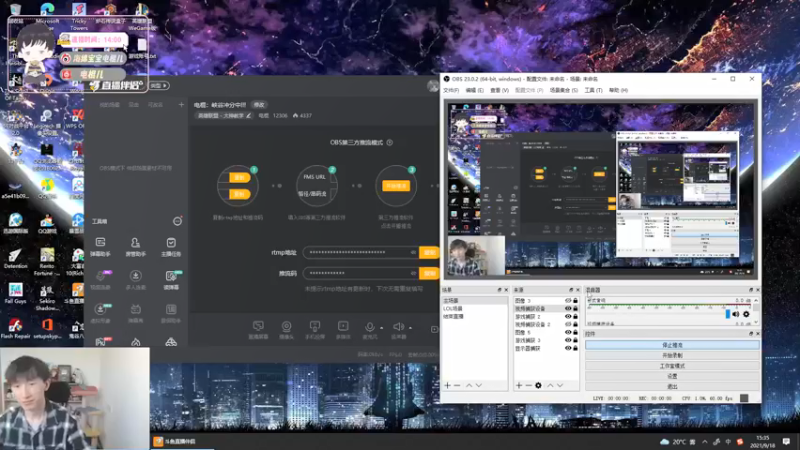Expand the microphone options arrow in Douyu
Image resolution: width=800 pixels, height=450 pixels.
[x=382, y=328]
